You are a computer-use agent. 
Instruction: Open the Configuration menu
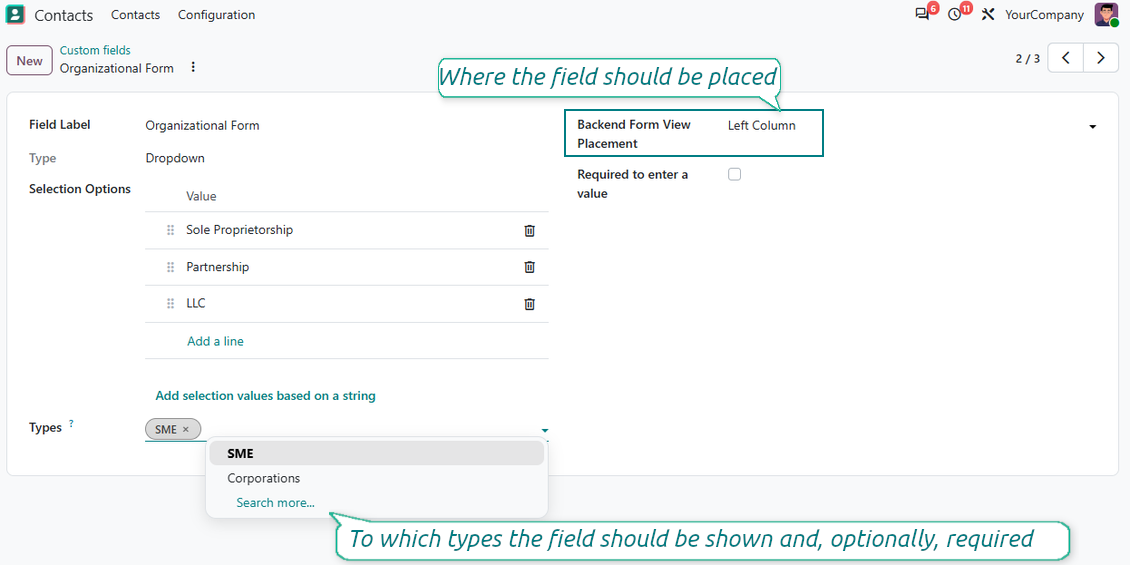216,14
